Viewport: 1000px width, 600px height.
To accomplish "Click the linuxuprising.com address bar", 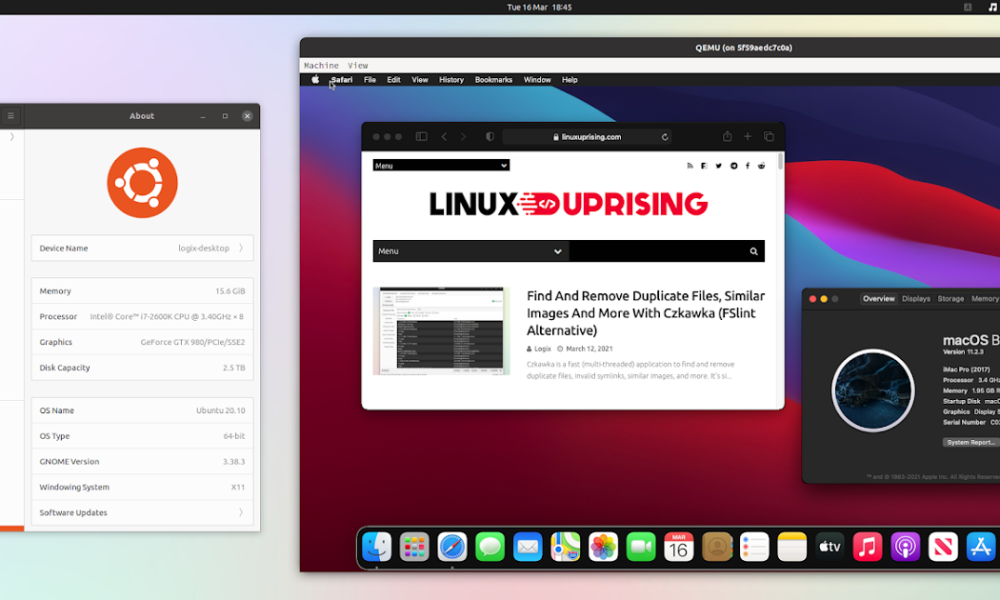I will 587,136.
